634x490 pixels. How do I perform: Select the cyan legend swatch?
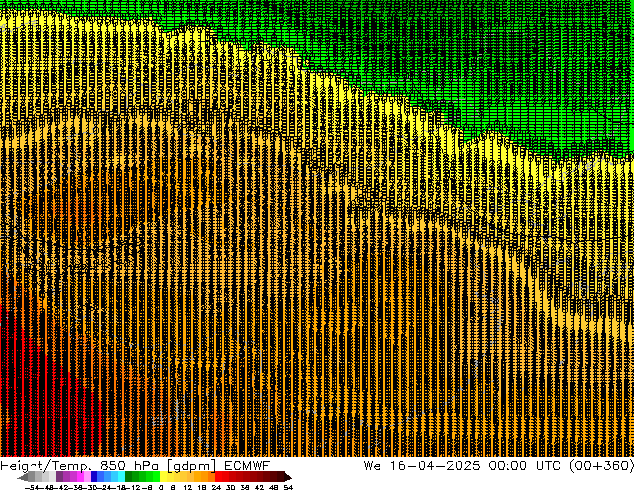[x=121, y=476]
